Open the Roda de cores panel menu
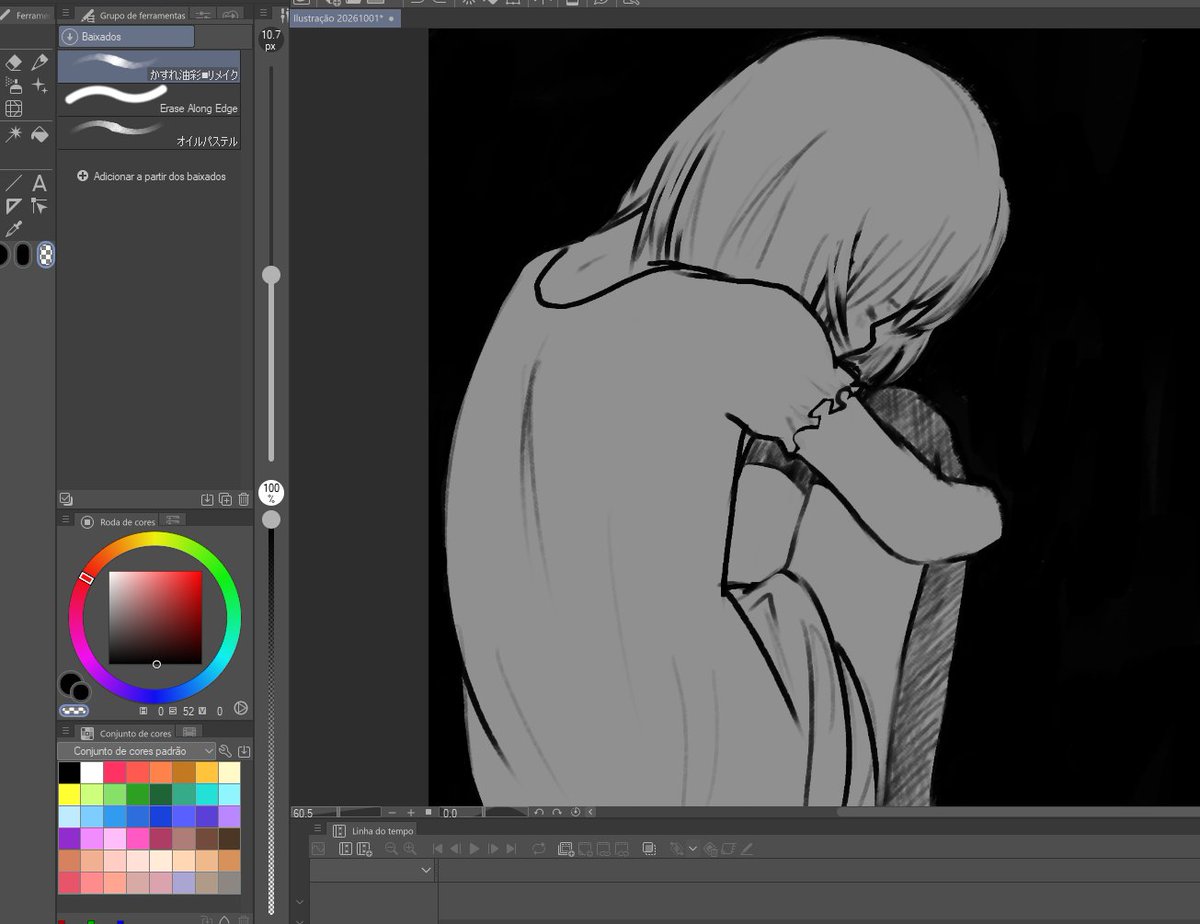This screenshot has height=924, width=1200. [66, 520]
